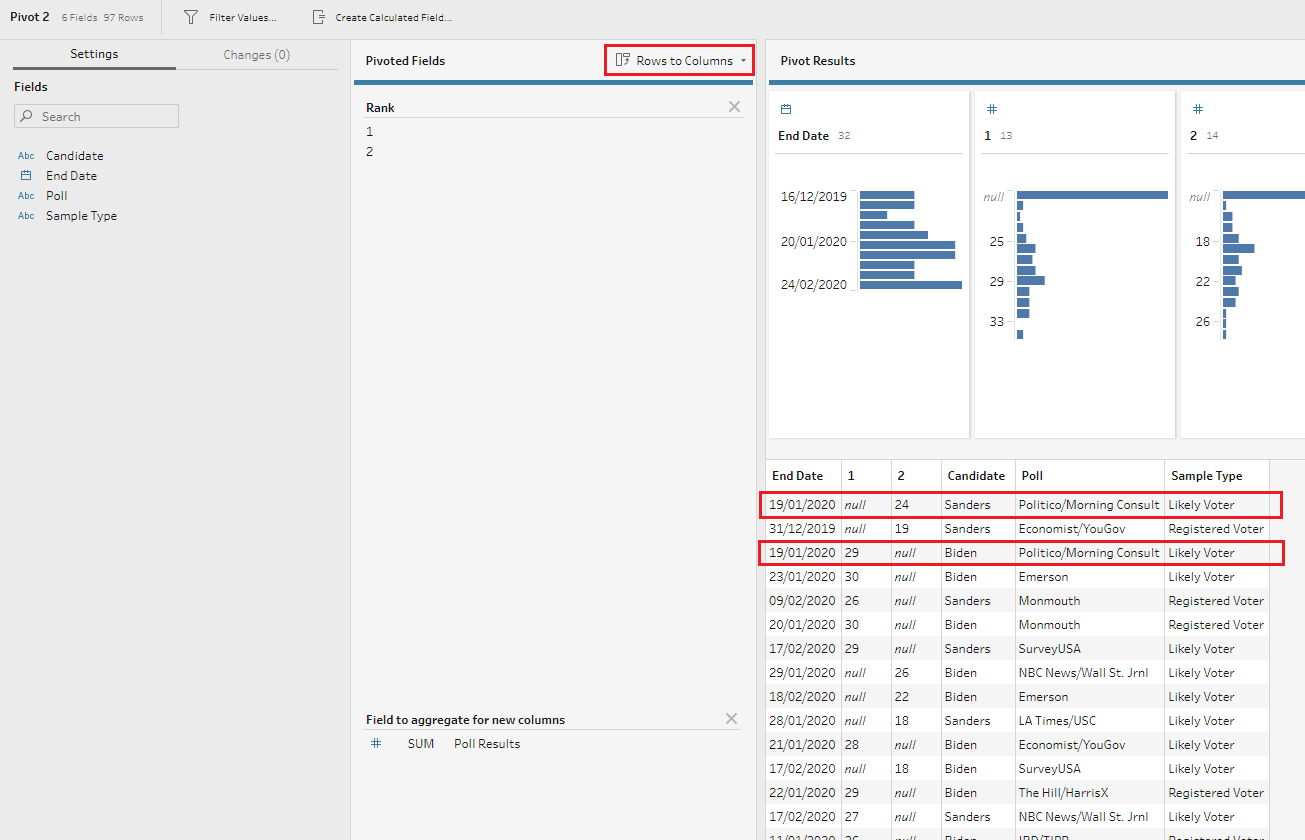The image size is (1305, 840).
Task: Click the search magnifier icon in Fields
Action: [27, 117]
